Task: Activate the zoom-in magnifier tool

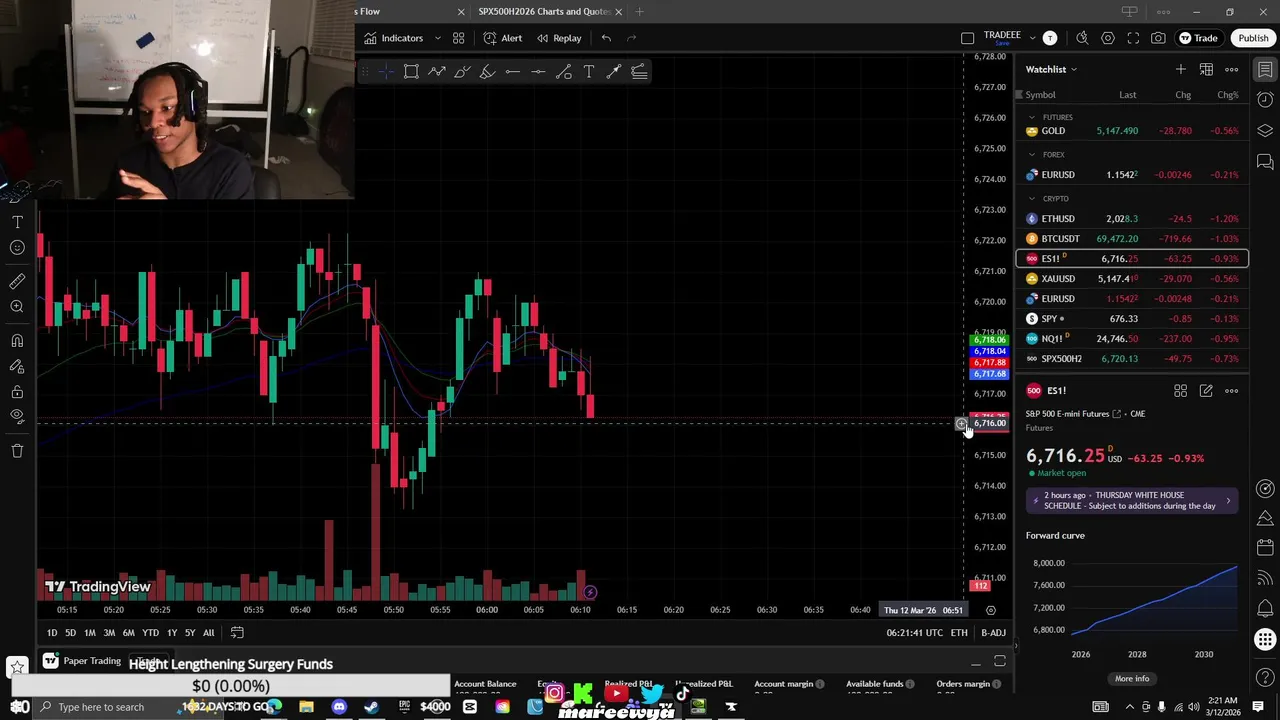Action: click(x=17, y=307)
